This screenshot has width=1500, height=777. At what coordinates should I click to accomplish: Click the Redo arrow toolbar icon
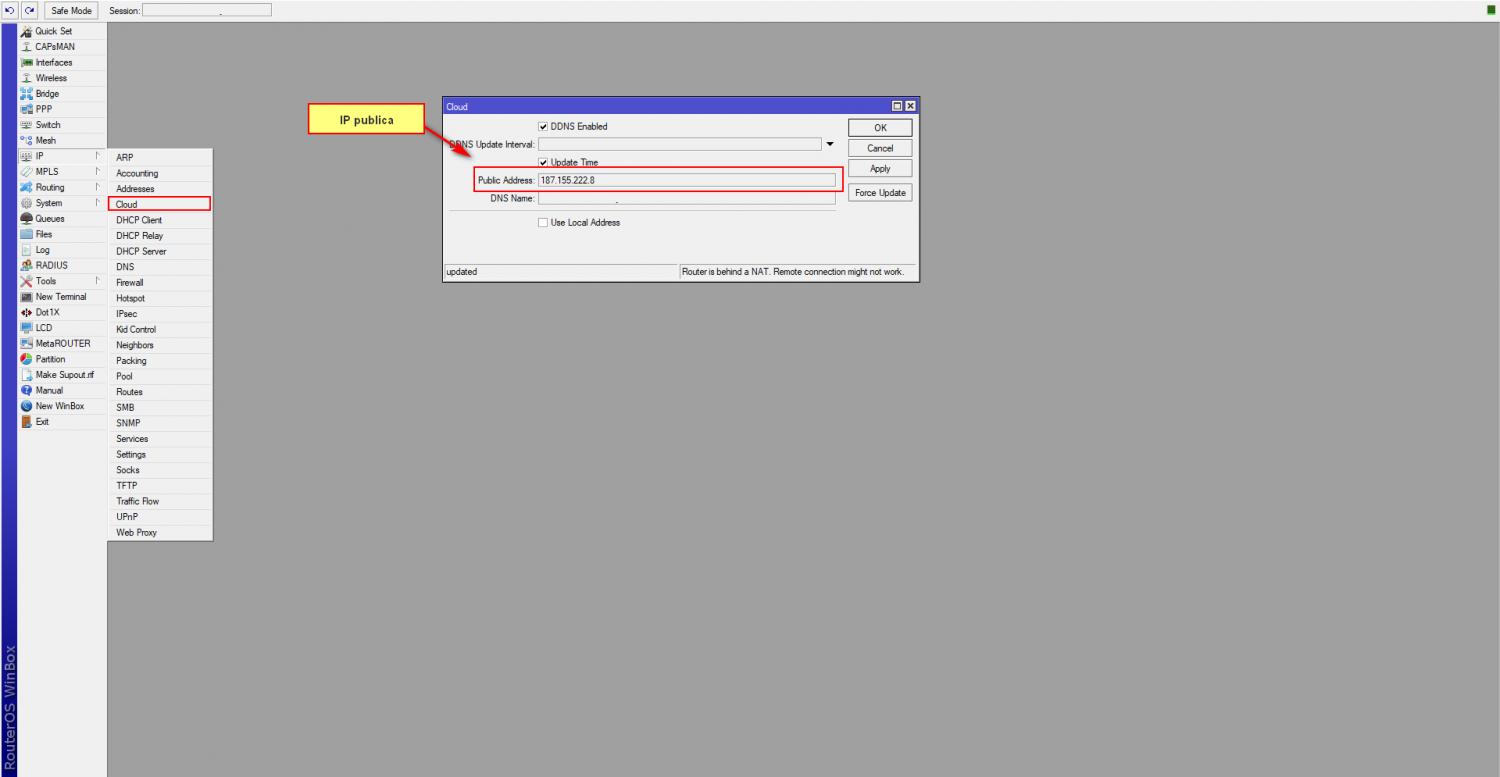(29, 10)
